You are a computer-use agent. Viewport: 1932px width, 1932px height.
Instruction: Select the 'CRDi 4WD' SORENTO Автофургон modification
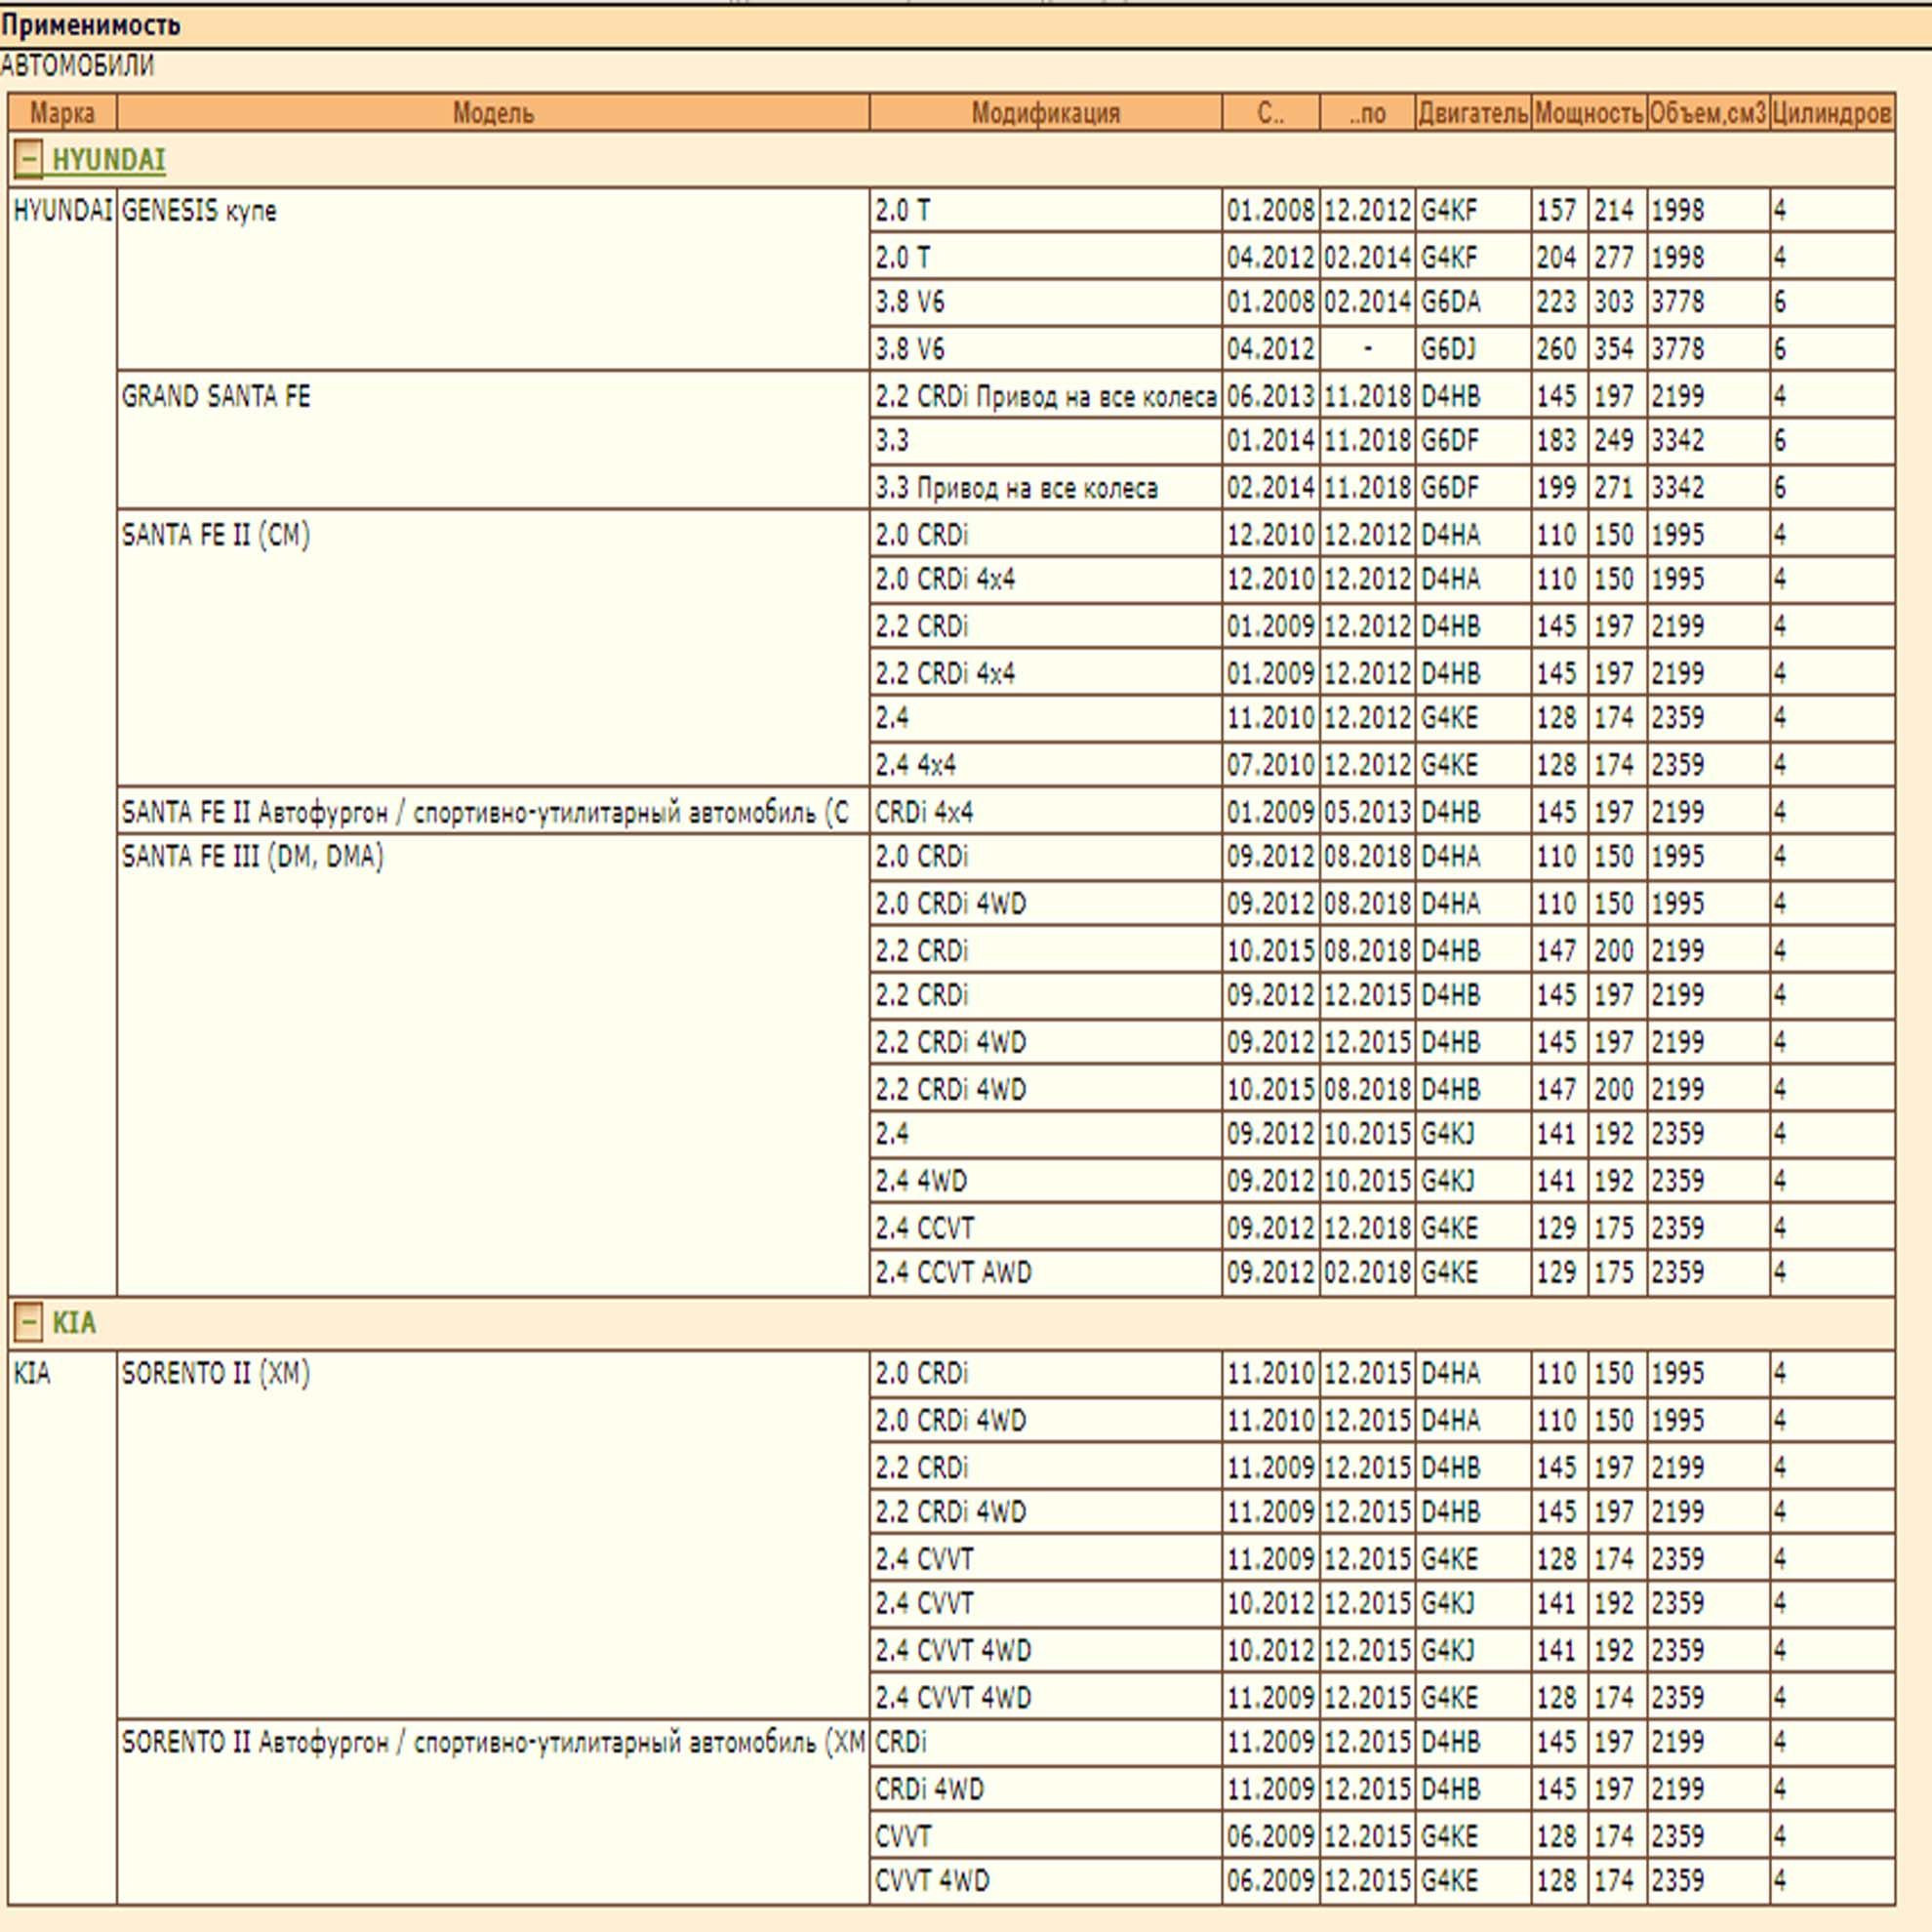1046,1788
